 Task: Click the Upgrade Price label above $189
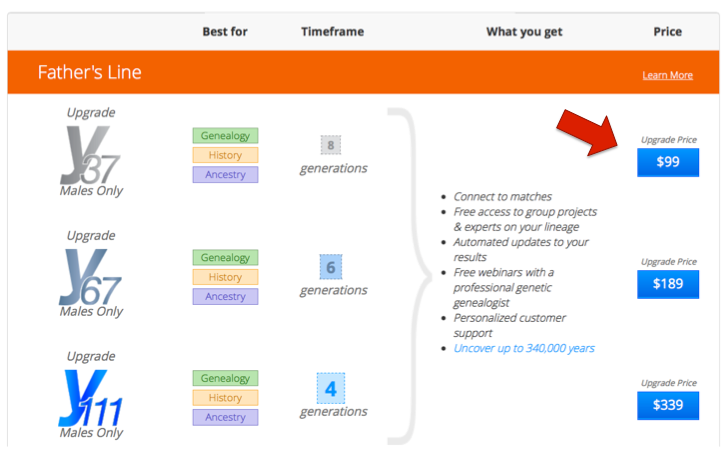[669, 262]
